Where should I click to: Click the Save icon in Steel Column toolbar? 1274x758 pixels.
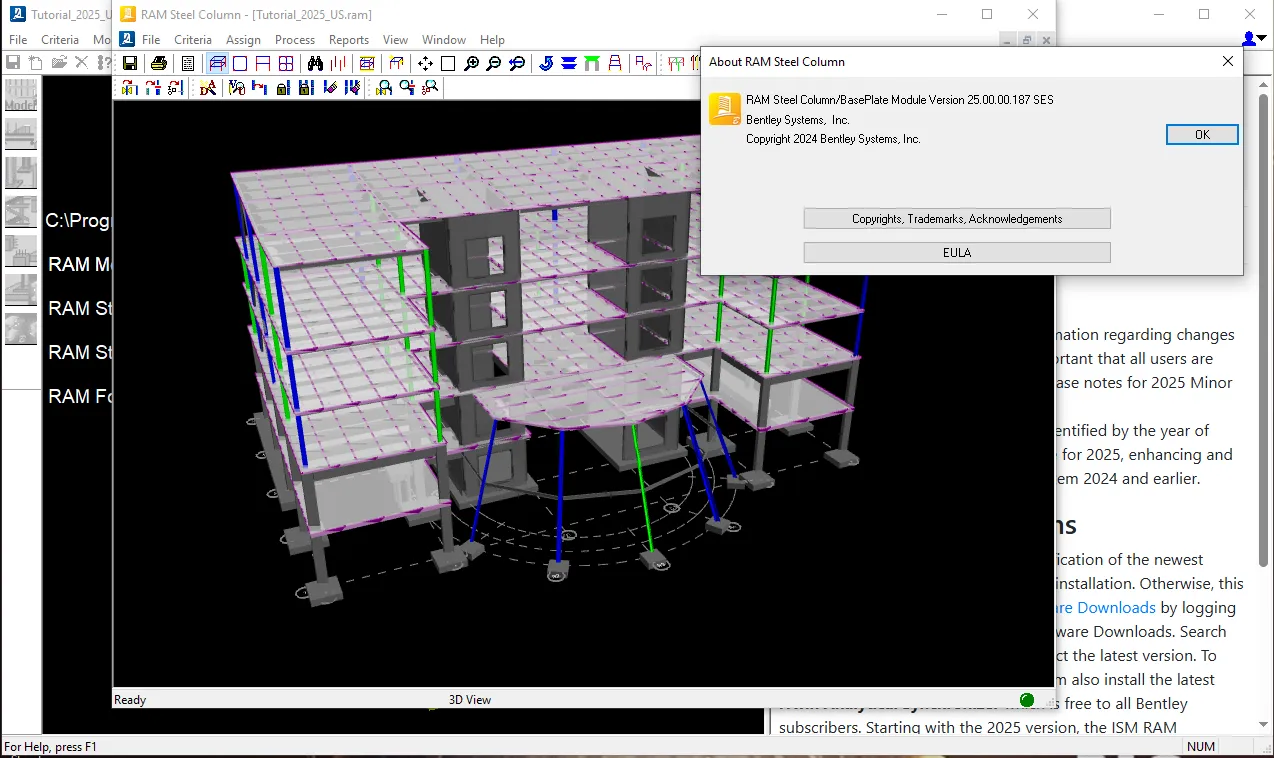tap(130, 63)
